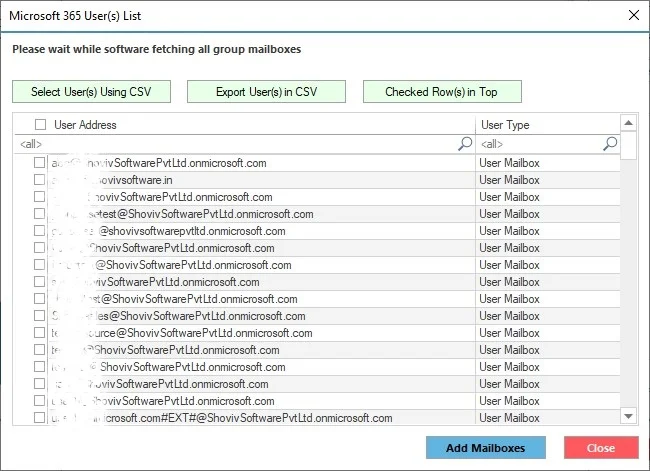The height and width of the screenshot is (471, 650).
Task: Click Export User(s) in CSV button
Action: coord(266,92)
